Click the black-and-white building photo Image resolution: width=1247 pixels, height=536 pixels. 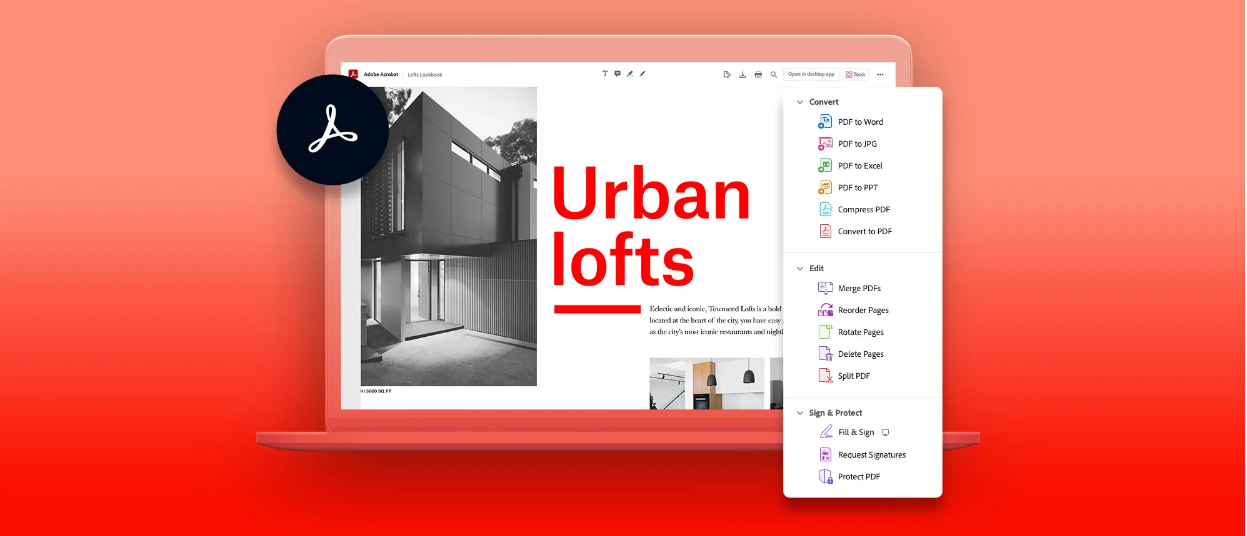pyautogui.click(x=448, y=236)
